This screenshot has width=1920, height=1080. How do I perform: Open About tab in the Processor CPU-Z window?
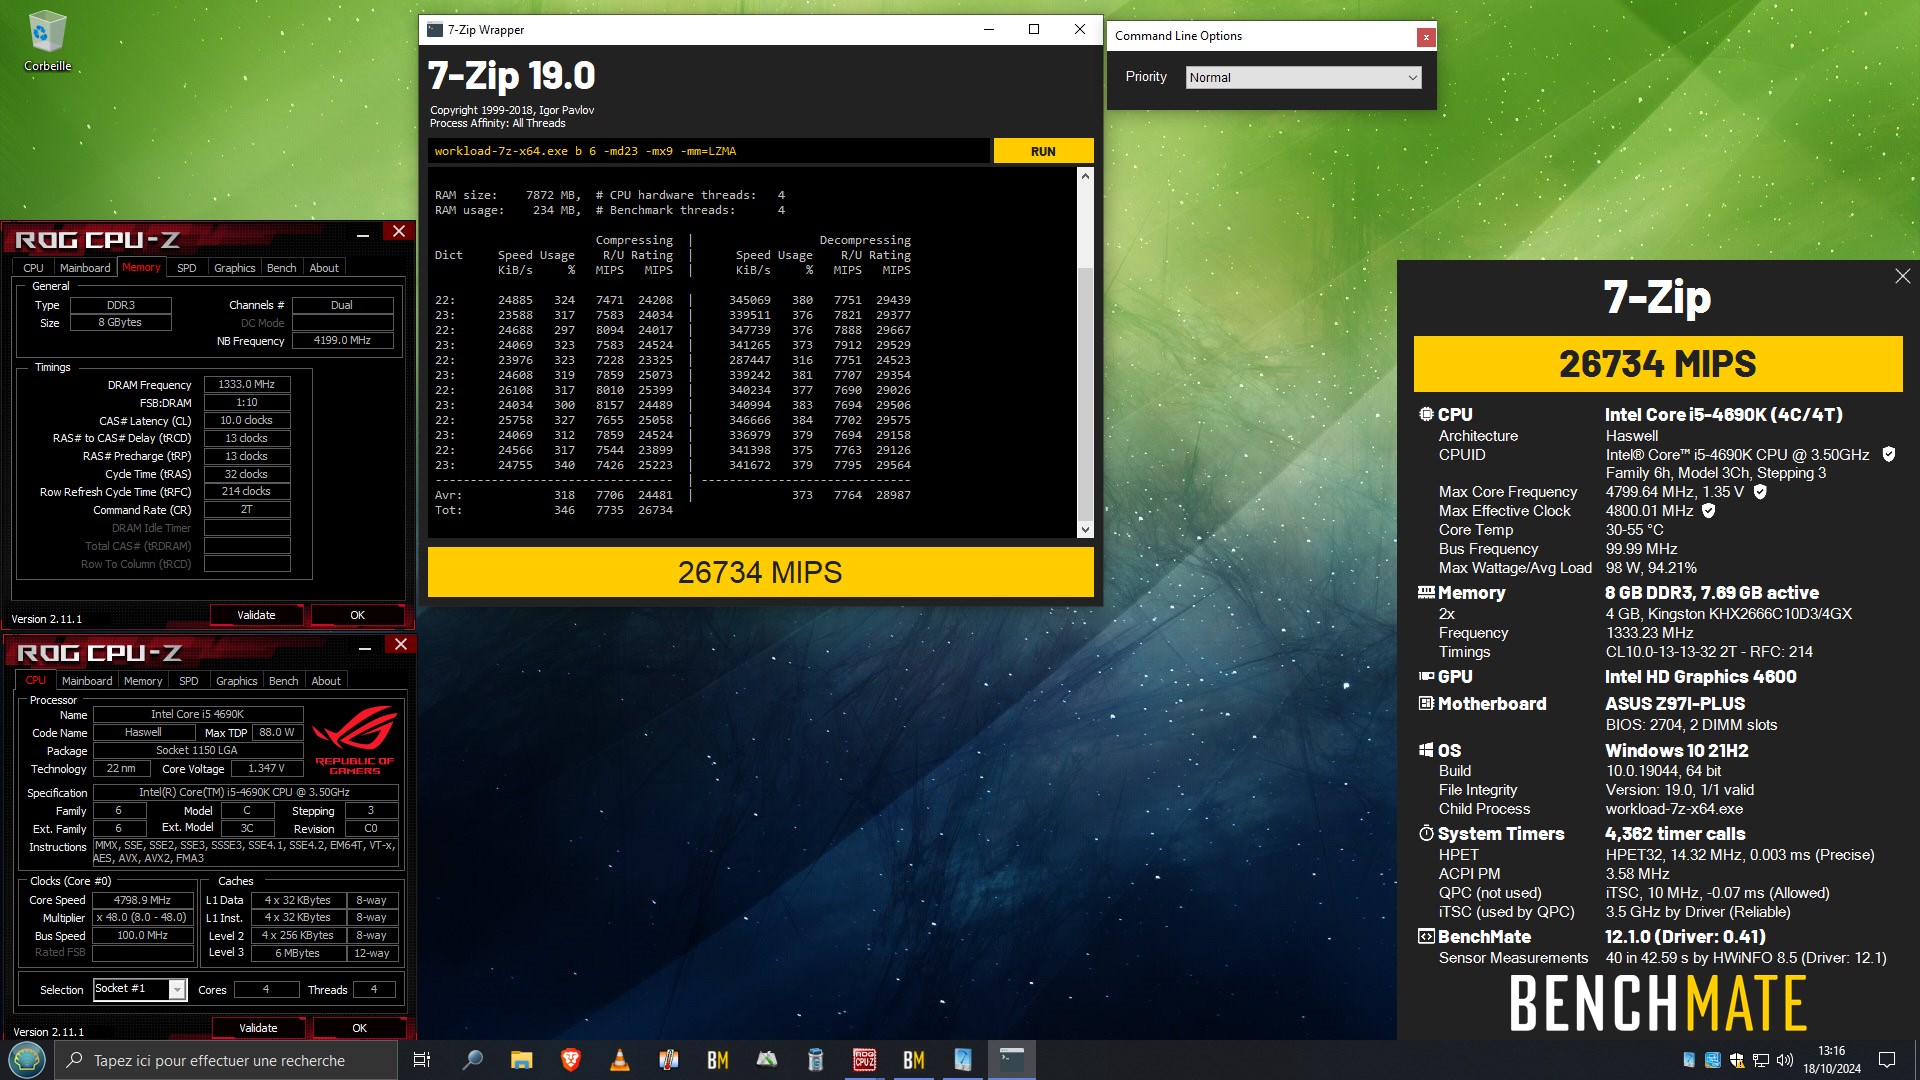pyautogui.click(x=326, y=681)
